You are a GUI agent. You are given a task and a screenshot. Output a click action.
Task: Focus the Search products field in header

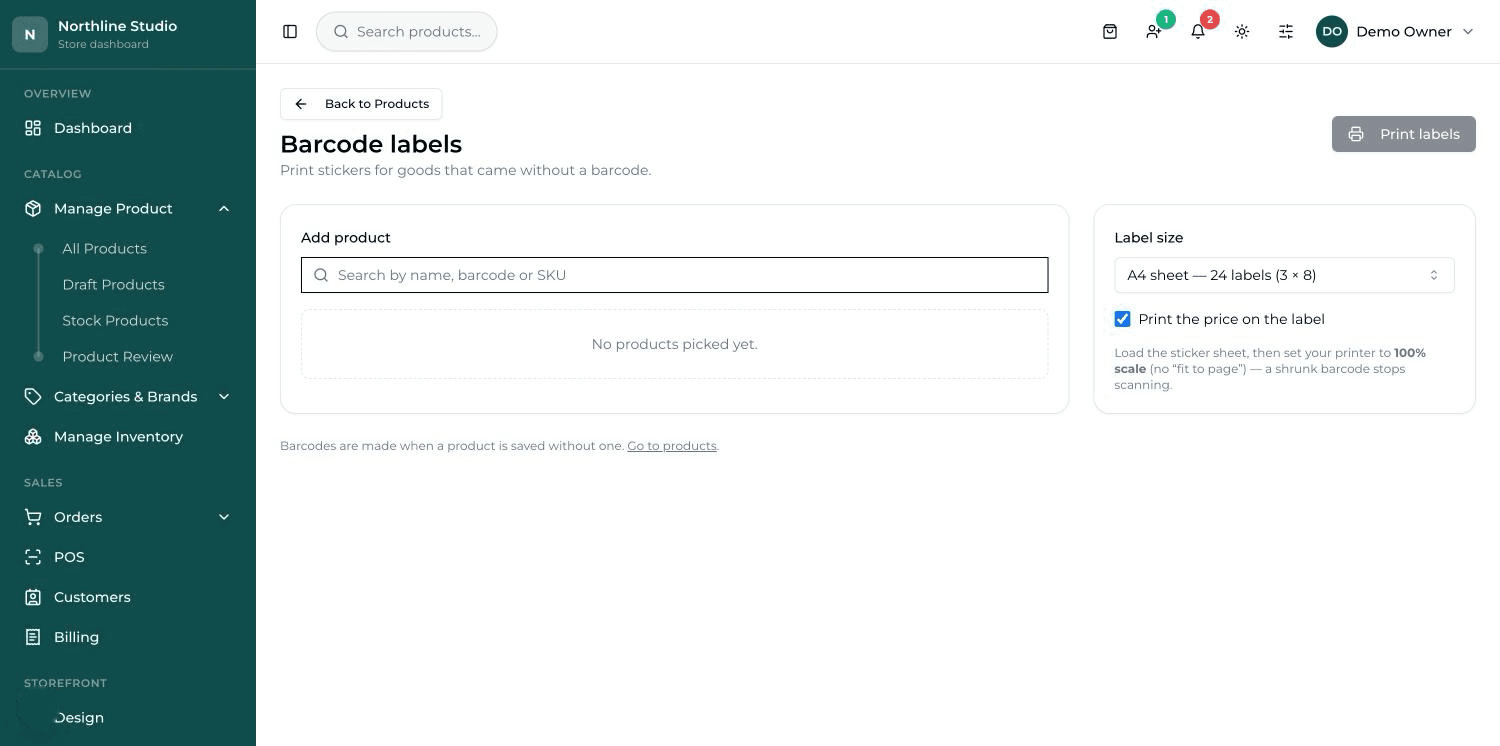tap(407, 32)
